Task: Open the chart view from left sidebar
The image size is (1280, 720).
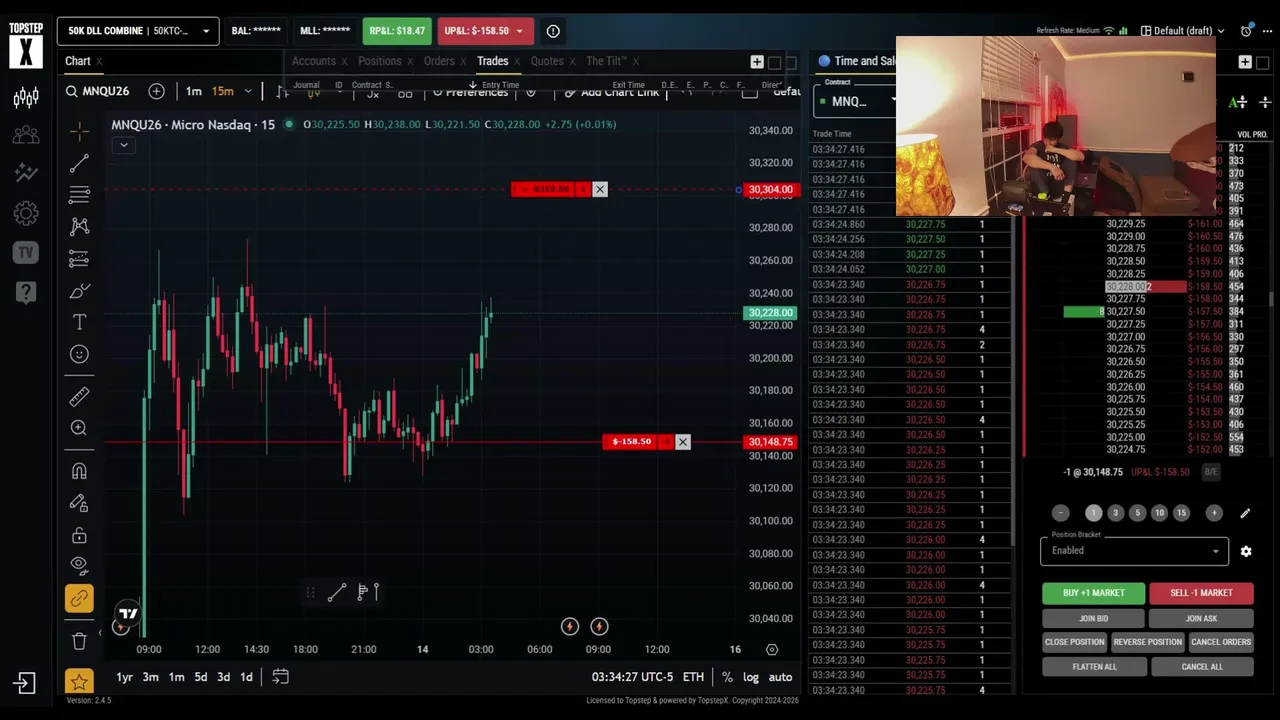Action: pos(26,97)
